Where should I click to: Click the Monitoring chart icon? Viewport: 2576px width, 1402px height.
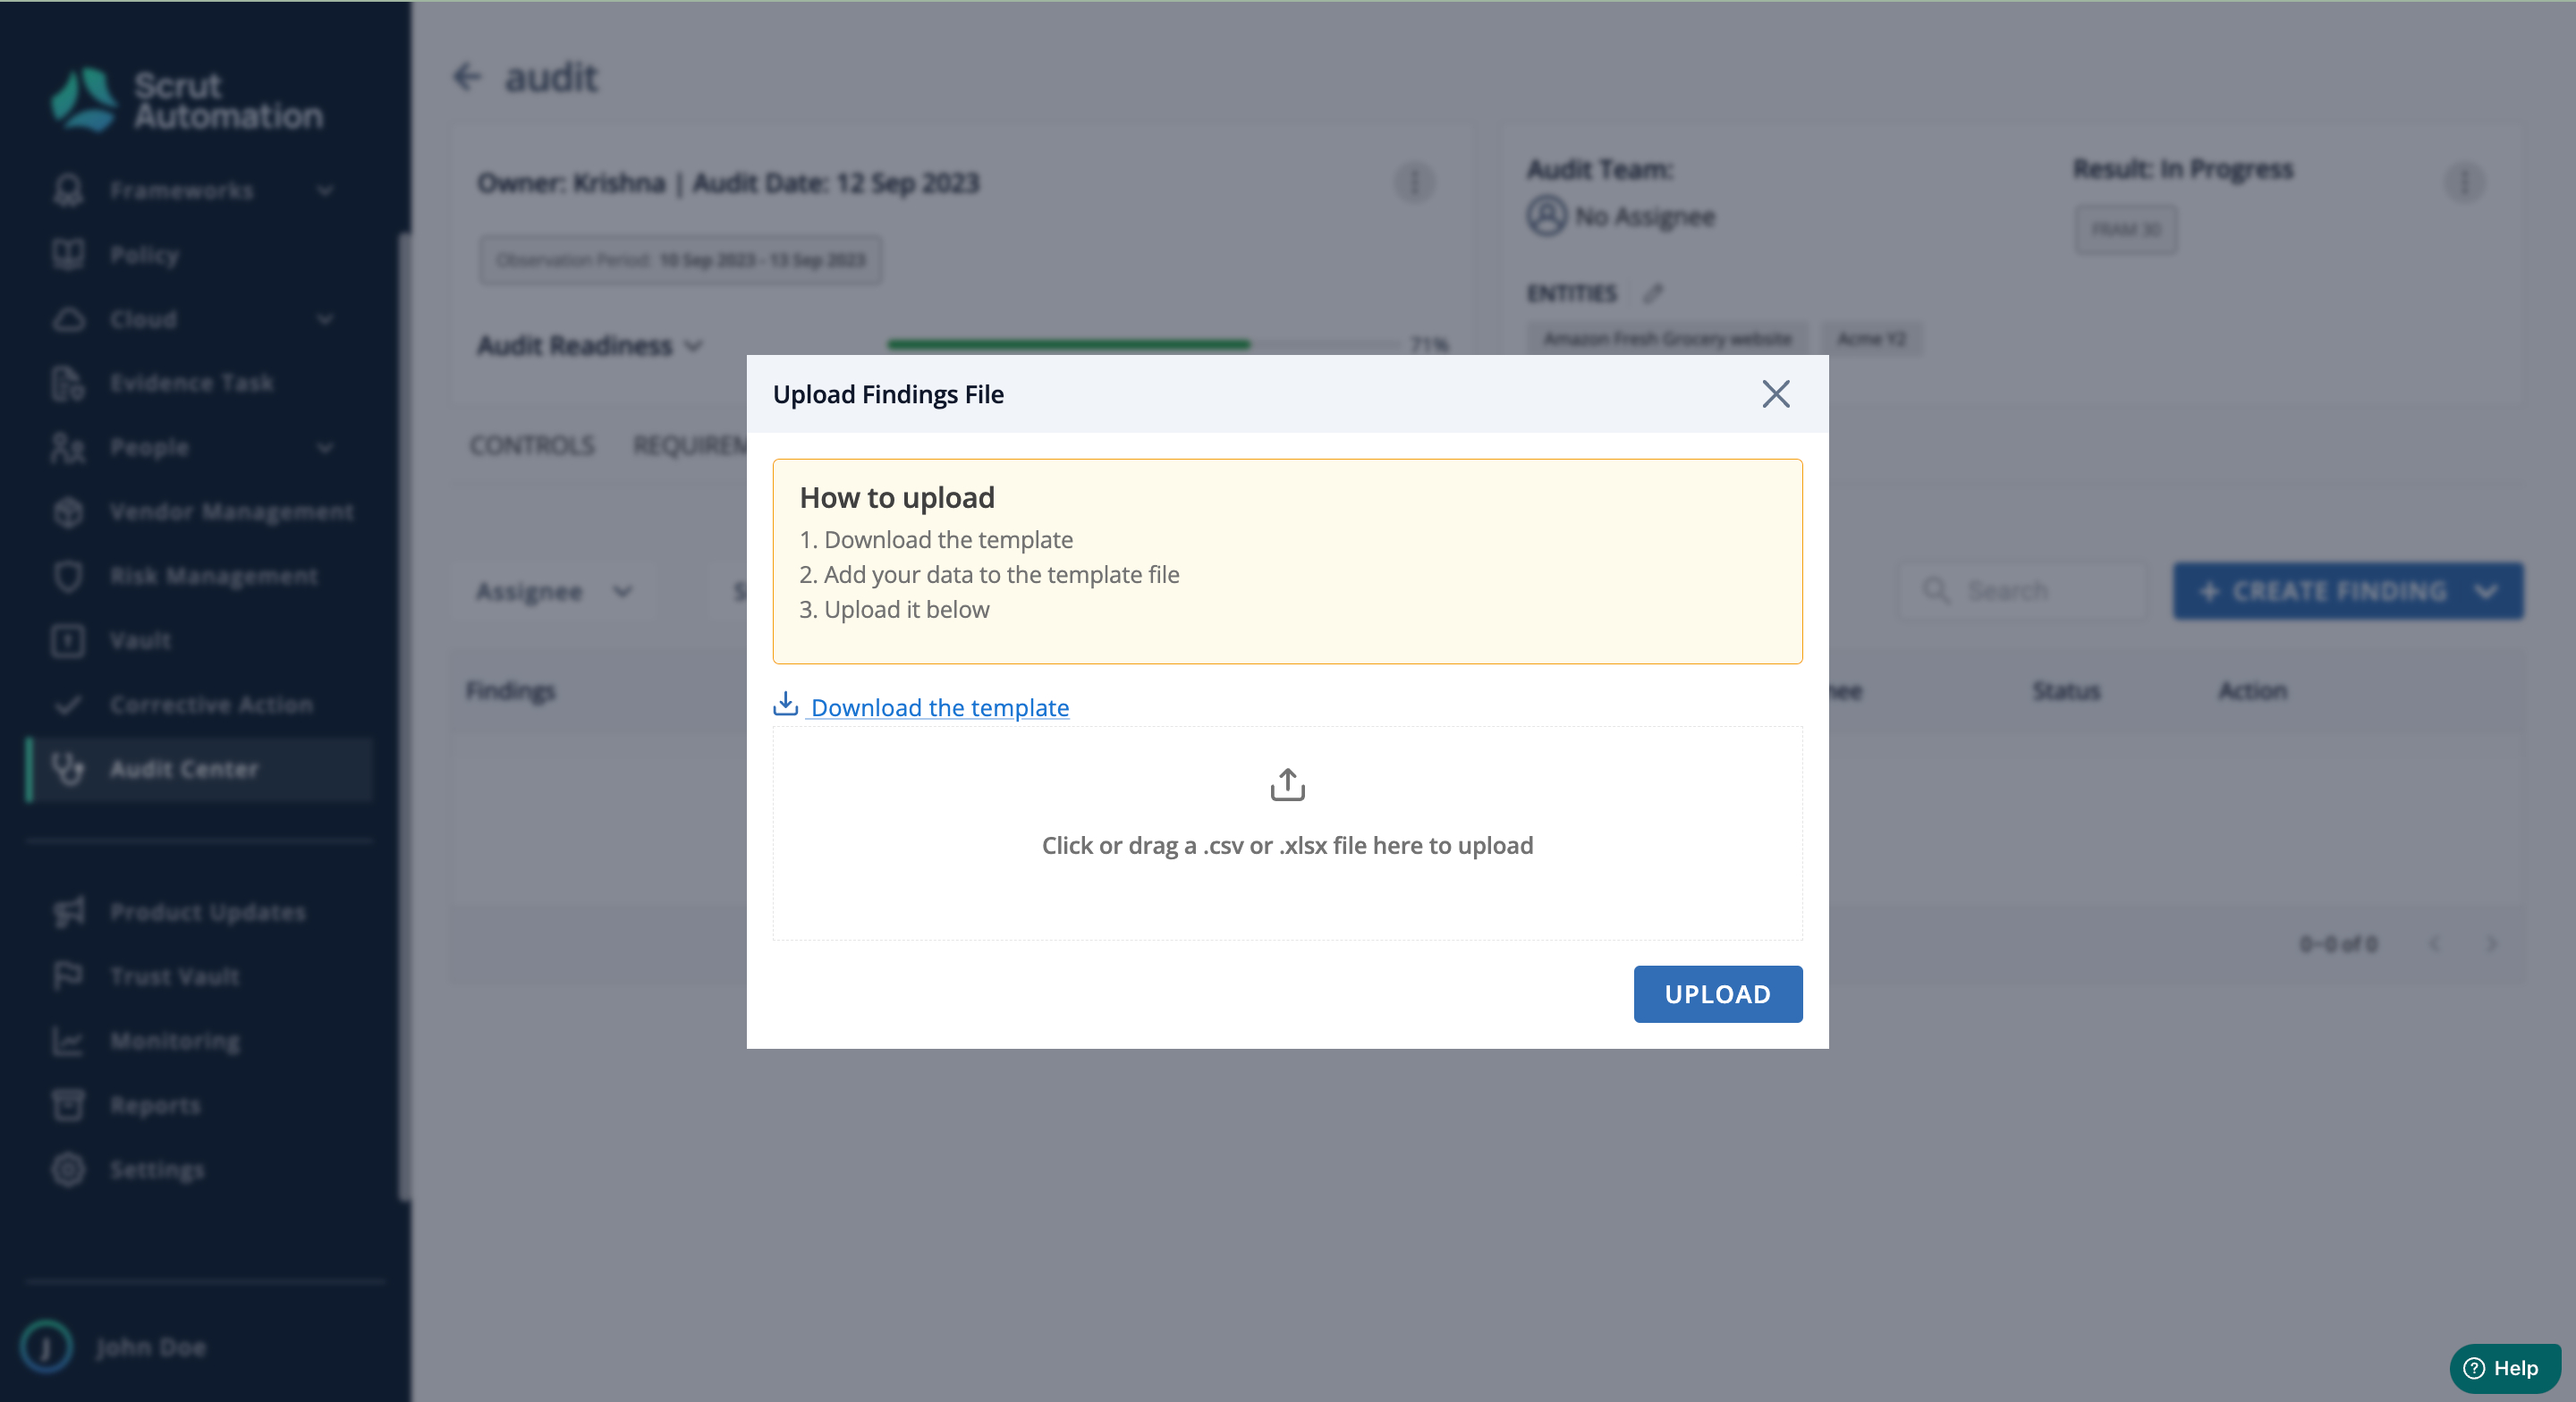point(68,1041)
